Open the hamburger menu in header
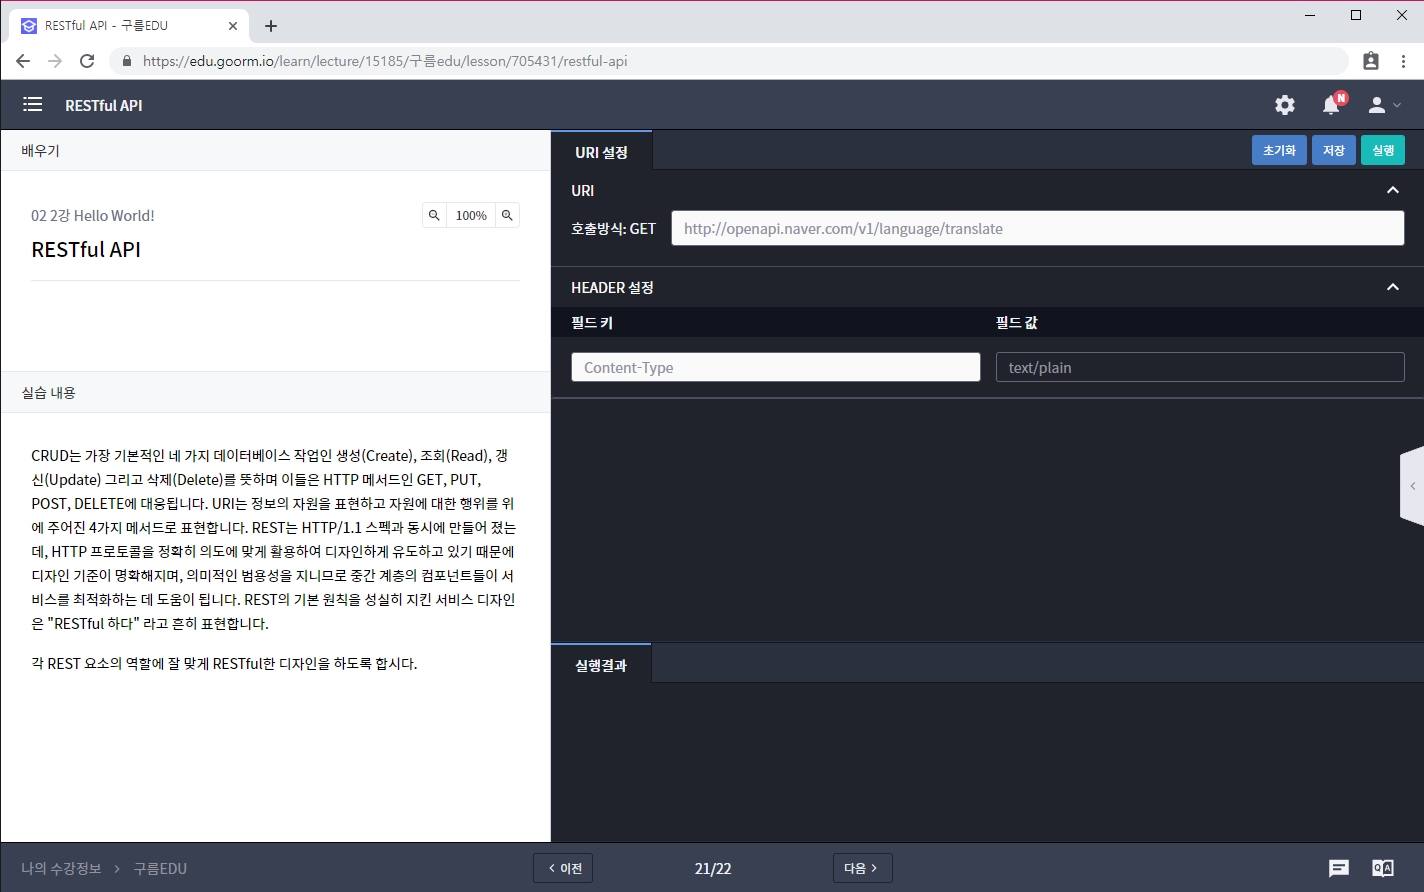 click(32, 105)
